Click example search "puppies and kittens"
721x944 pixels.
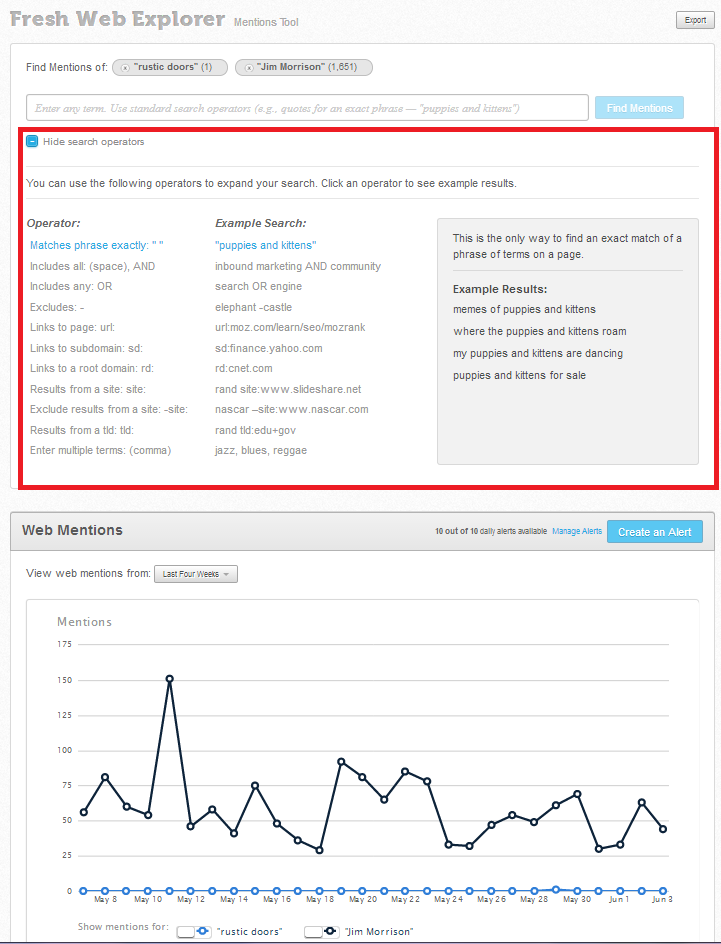(x=265, y=245)
